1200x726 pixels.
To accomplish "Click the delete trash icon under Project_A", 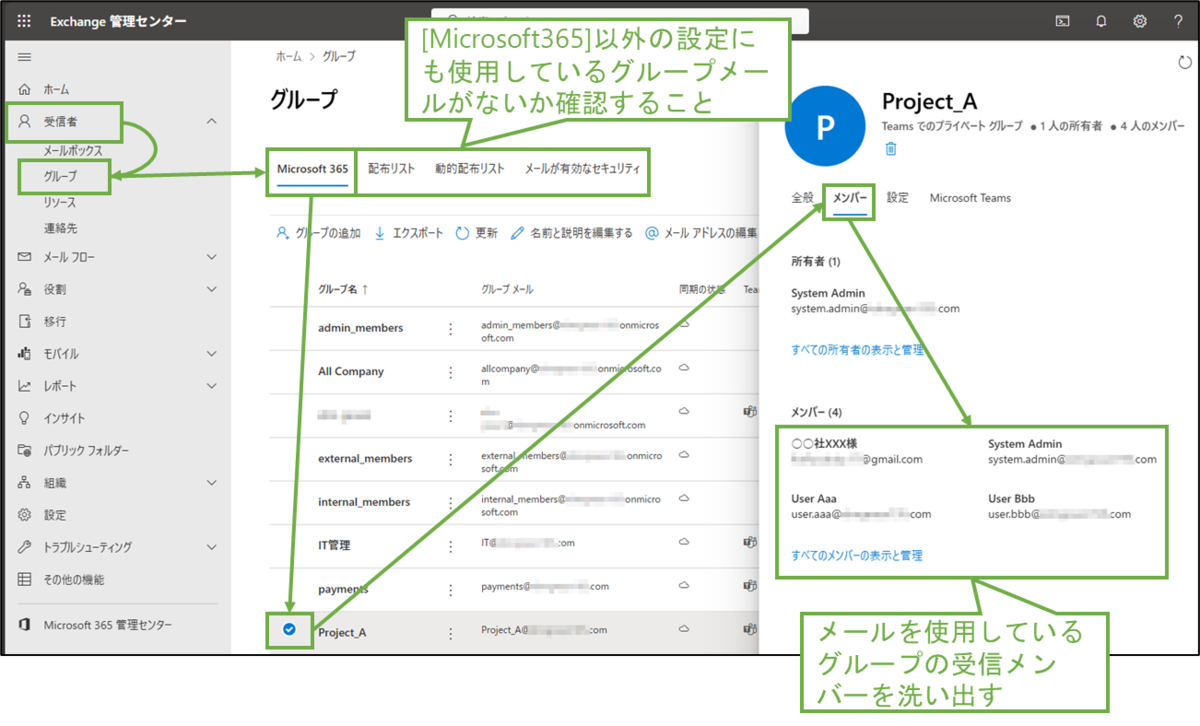I will coord(891,148).
